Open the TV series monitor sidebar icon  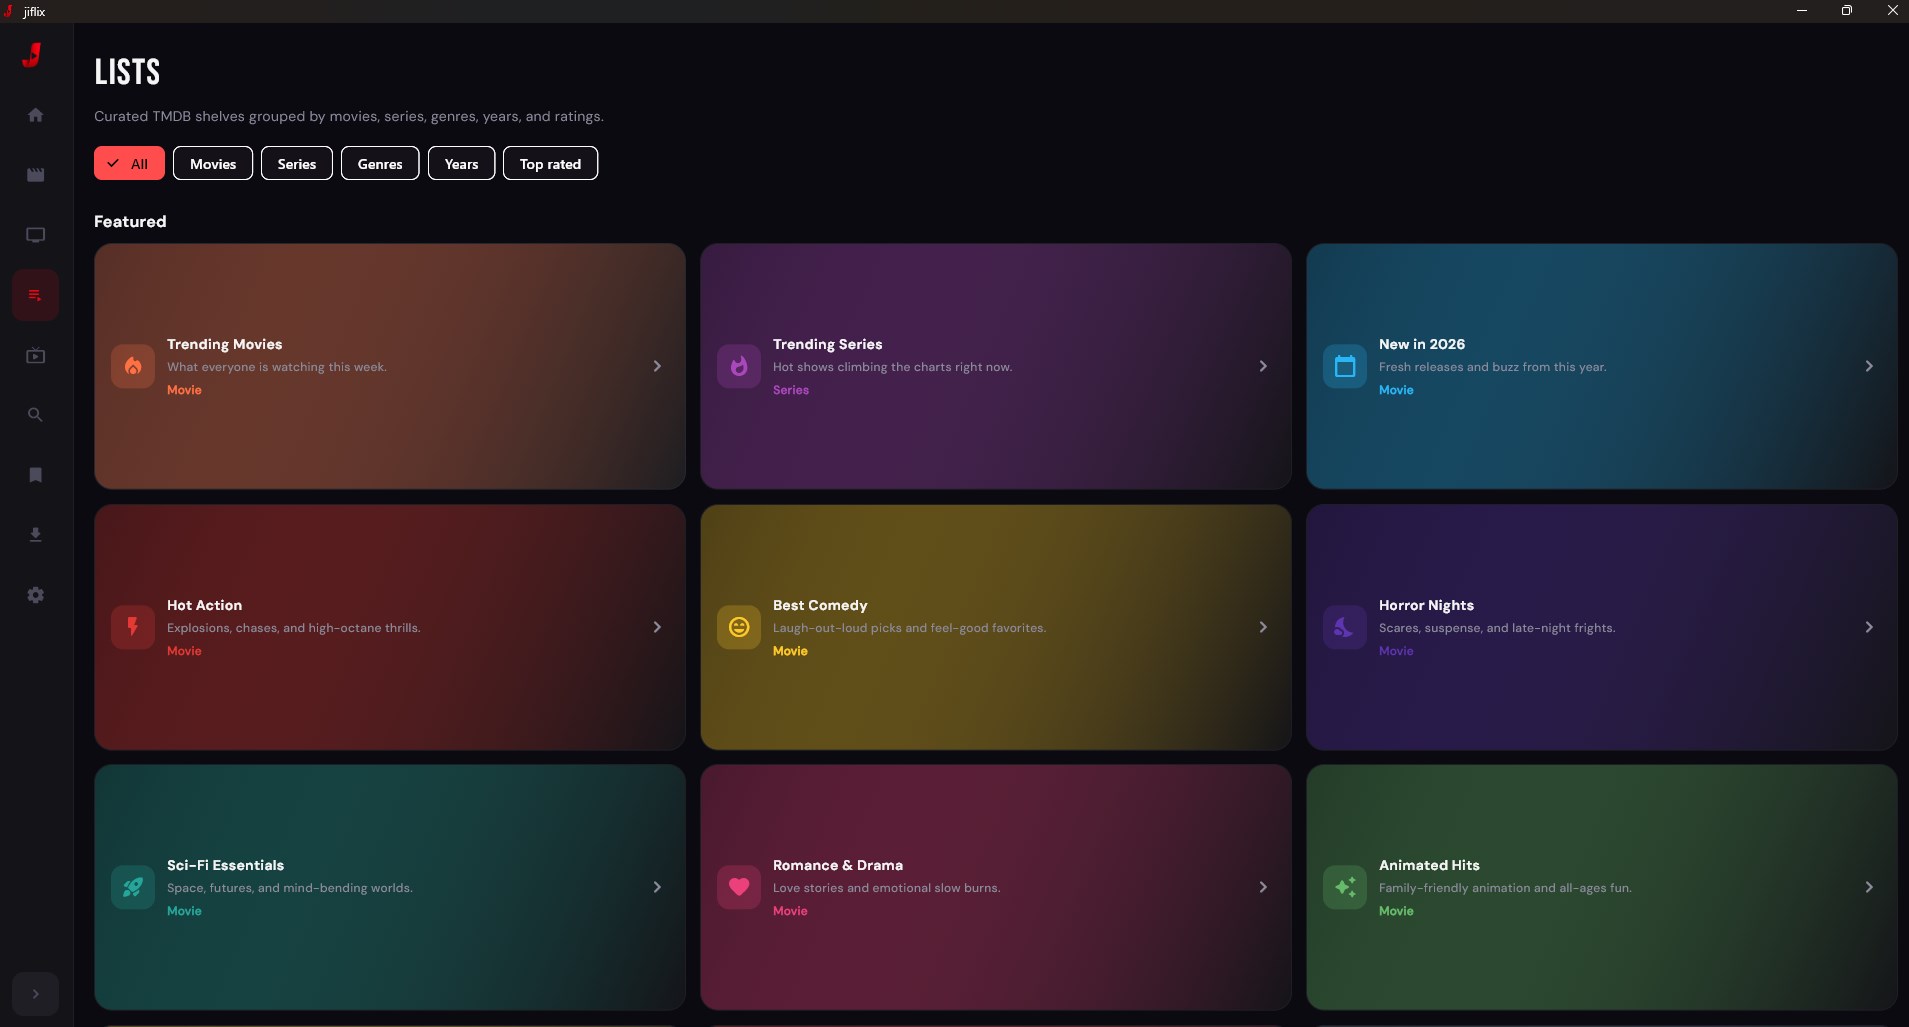click(x=36, y=235)
